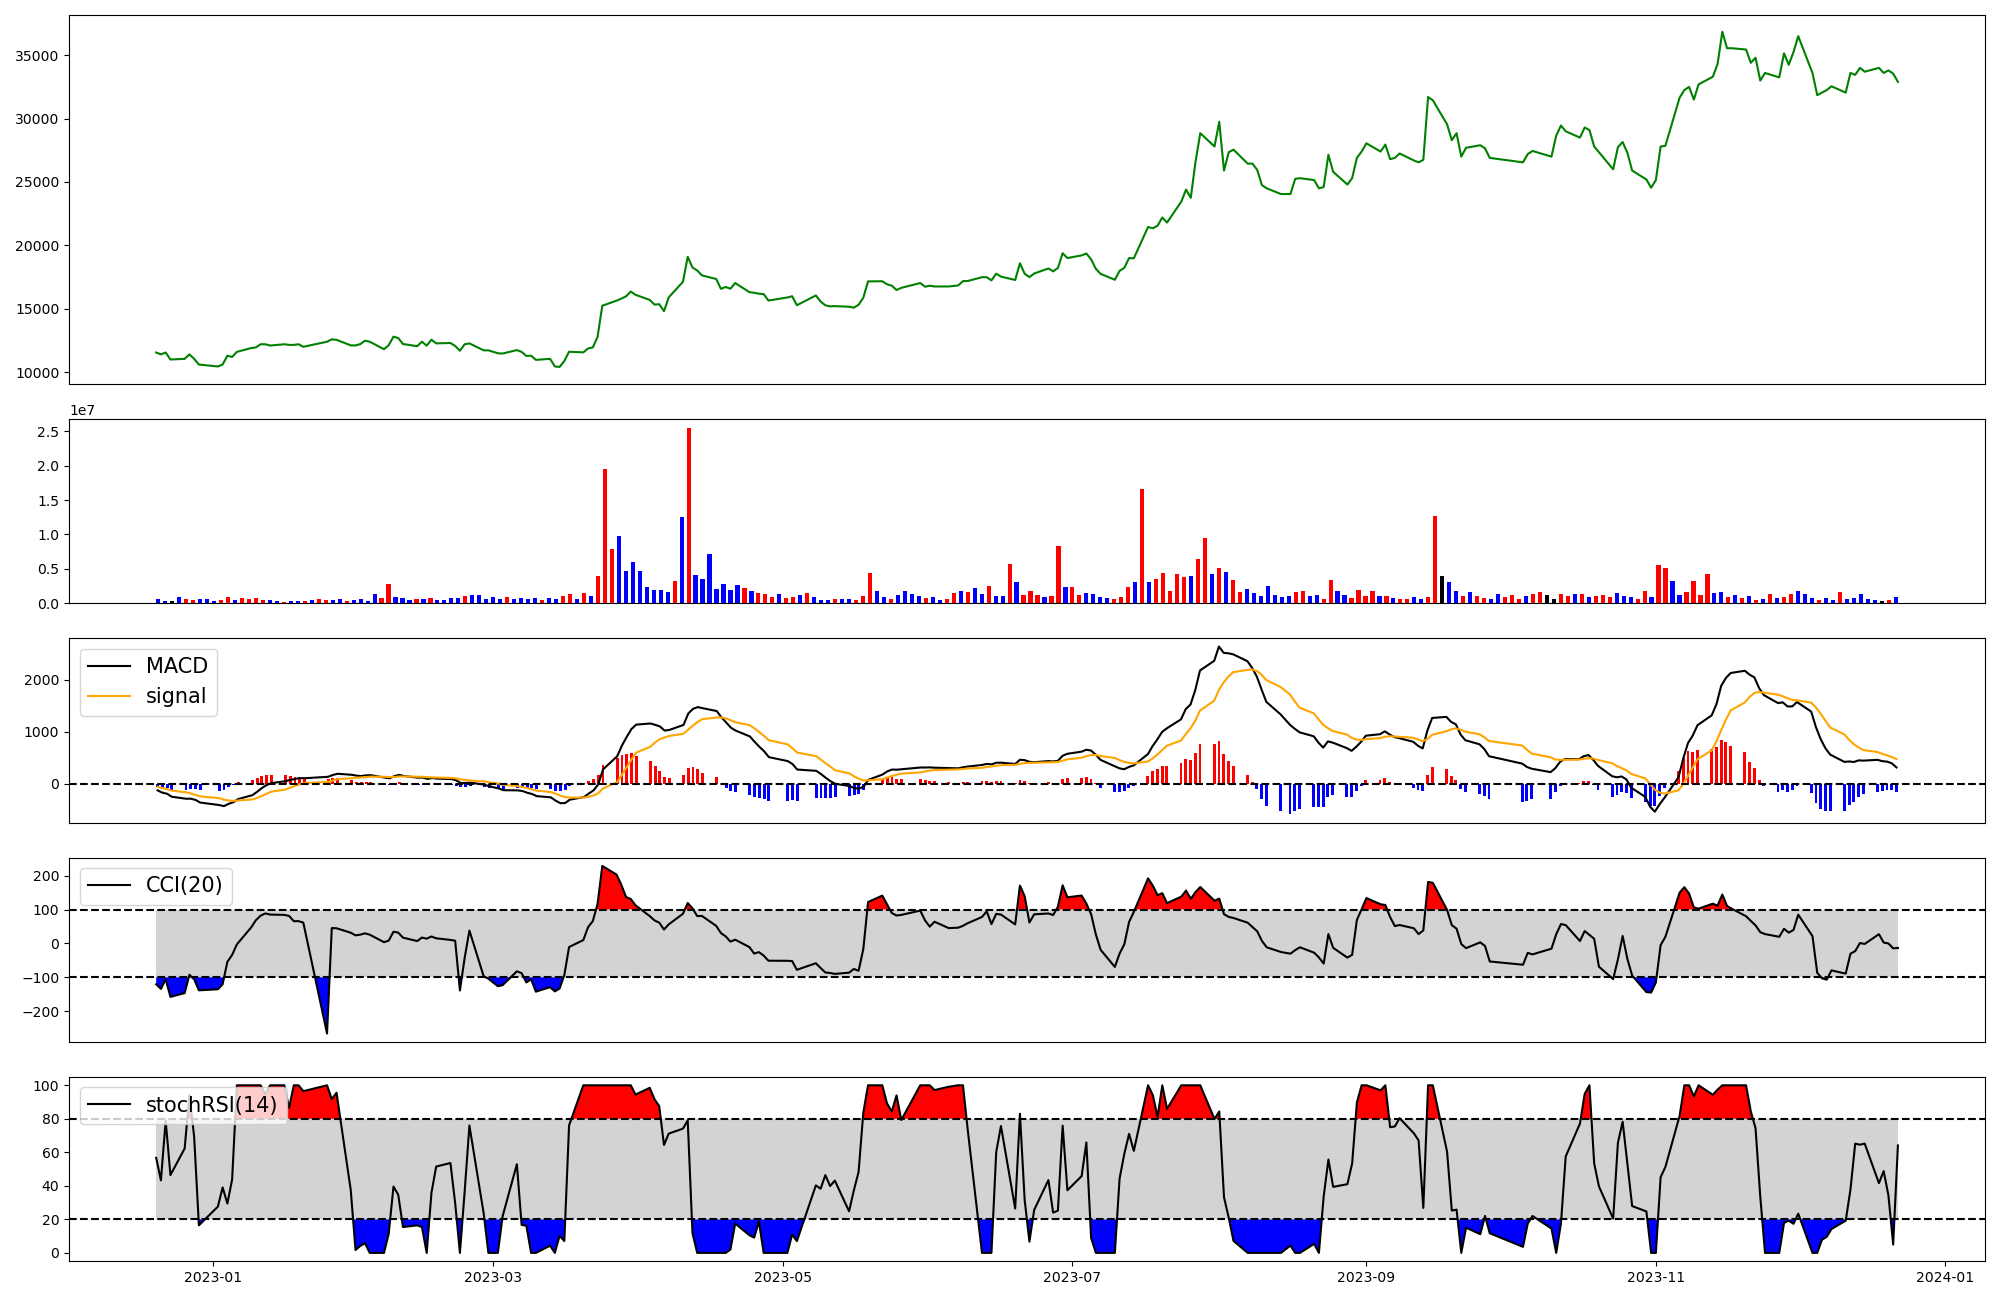Click the 2023-01 x-axis date label
Screen dimensions: 2000x1300
pos(213,1277)
